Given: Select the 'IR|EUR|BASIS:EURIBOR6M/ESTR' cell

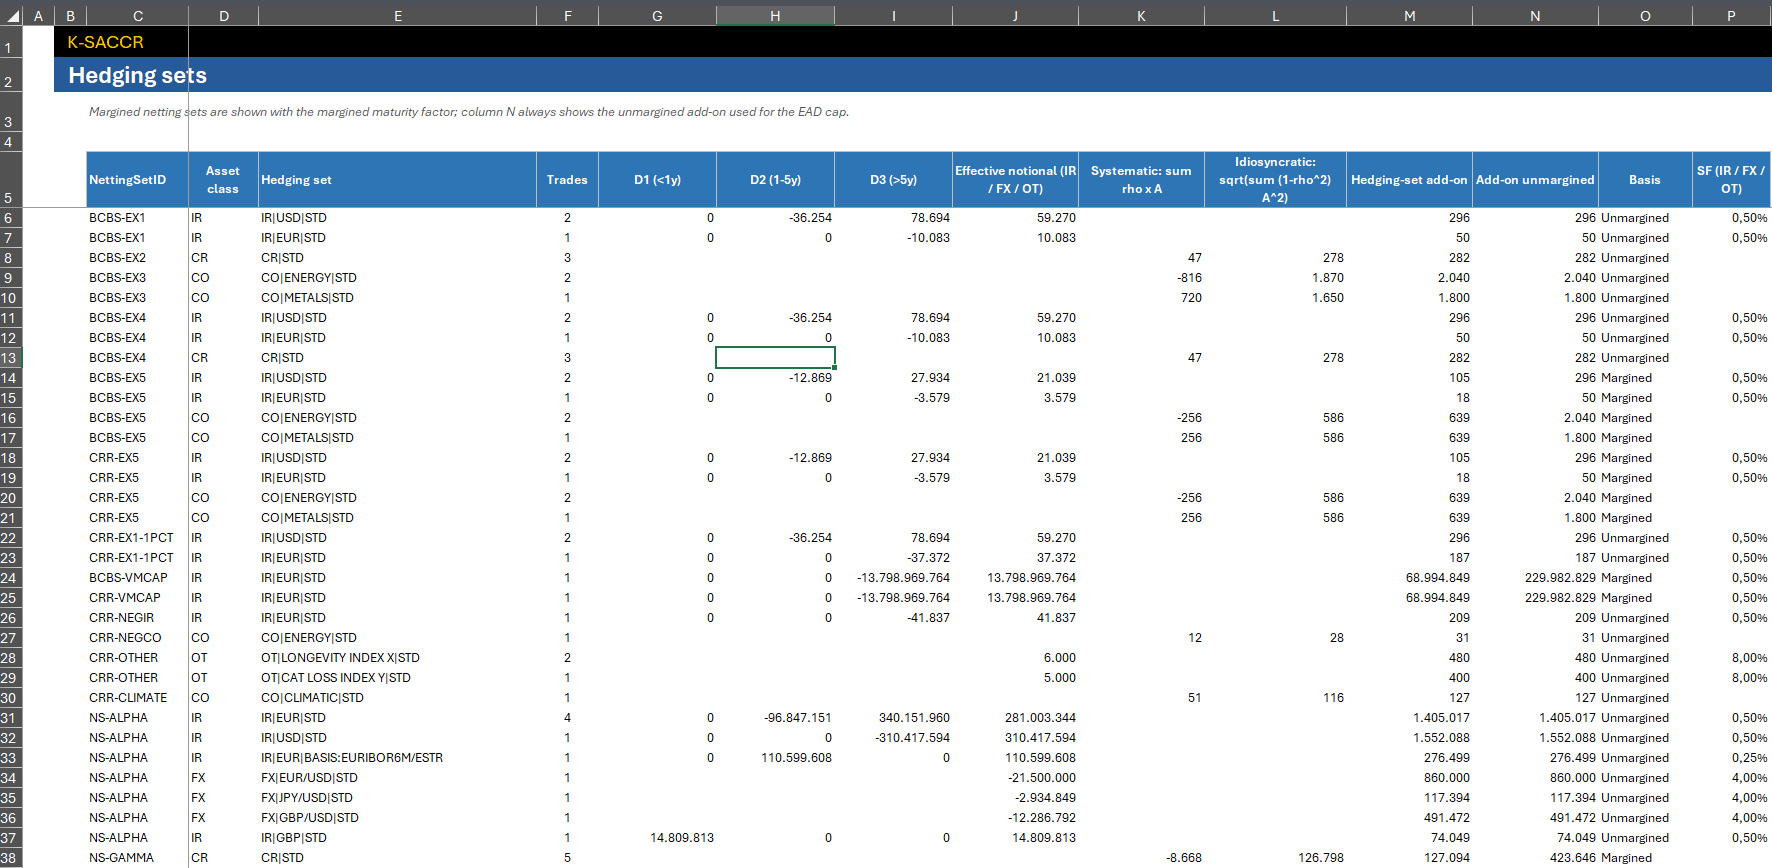Looking at the screenshot, I should click(397, 758).
